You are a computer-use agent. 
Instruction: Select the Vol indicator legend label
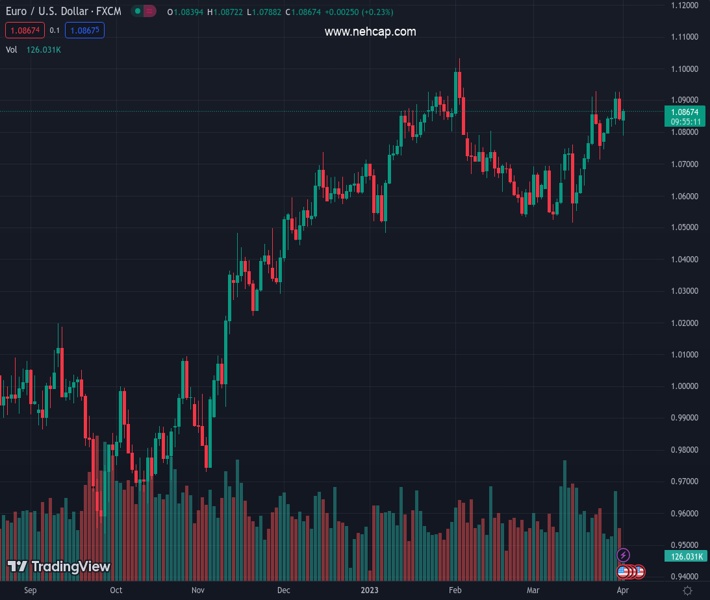coord(12,49)
